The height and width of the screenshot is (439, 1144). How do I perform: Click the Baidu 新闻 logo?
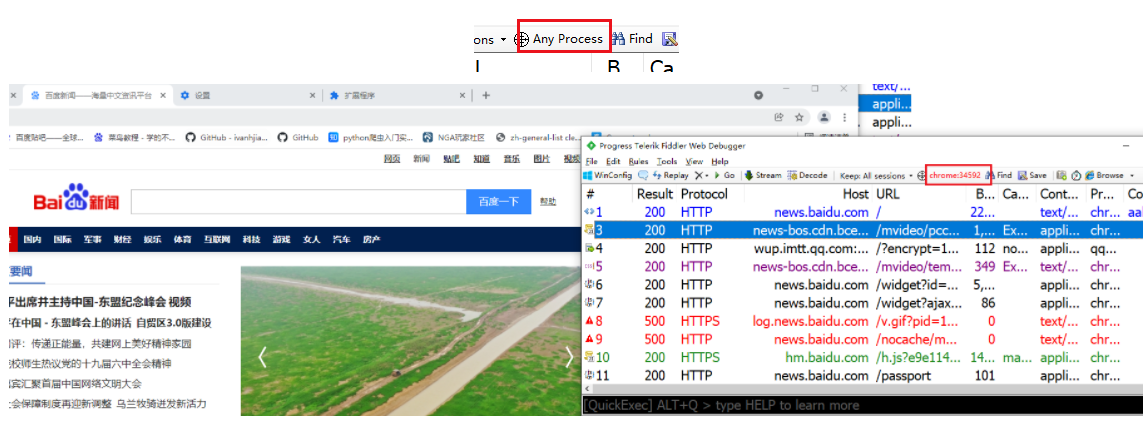click(77, 198)
